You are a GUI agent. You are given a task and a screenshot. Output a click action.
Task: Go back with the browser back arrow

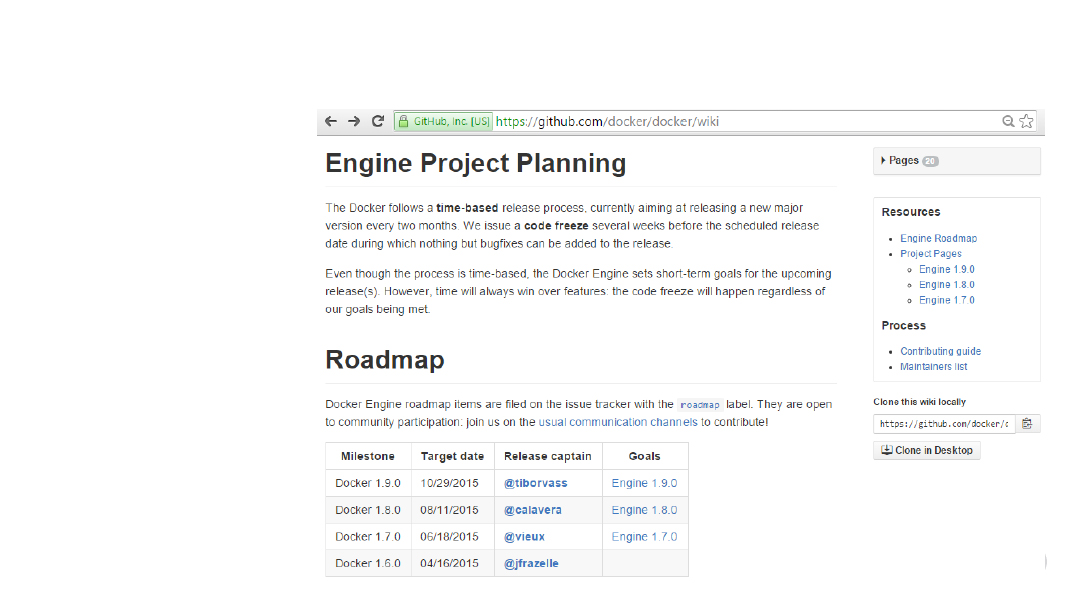coord(331,121)
